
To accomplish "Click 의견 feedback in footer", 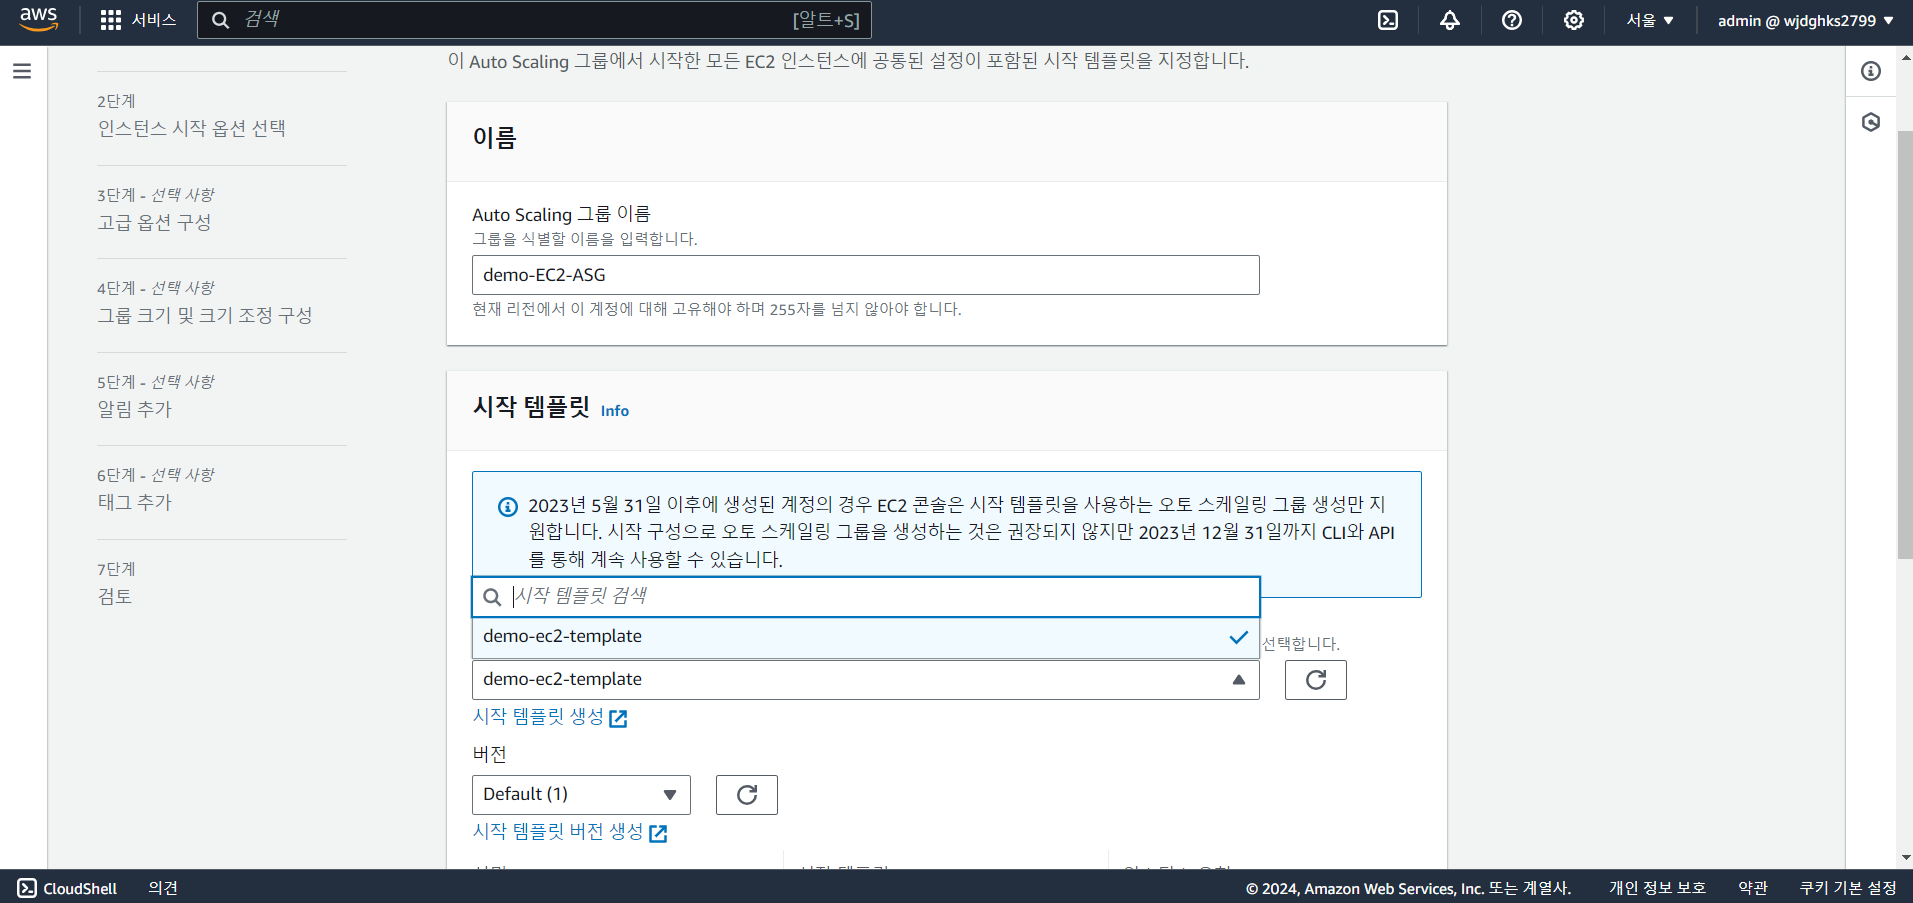I will pos(163,888).
